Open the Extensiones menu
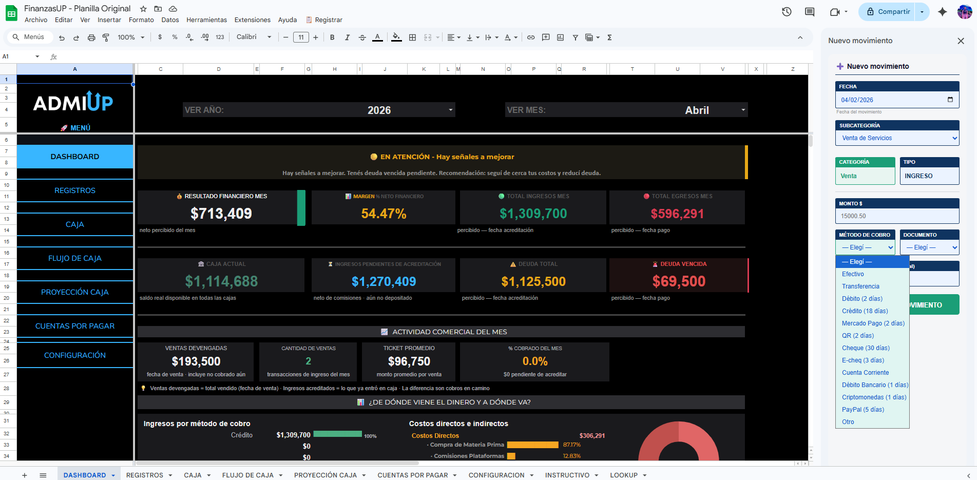This screenshot has width=977, height=480. tap(252, 20)
